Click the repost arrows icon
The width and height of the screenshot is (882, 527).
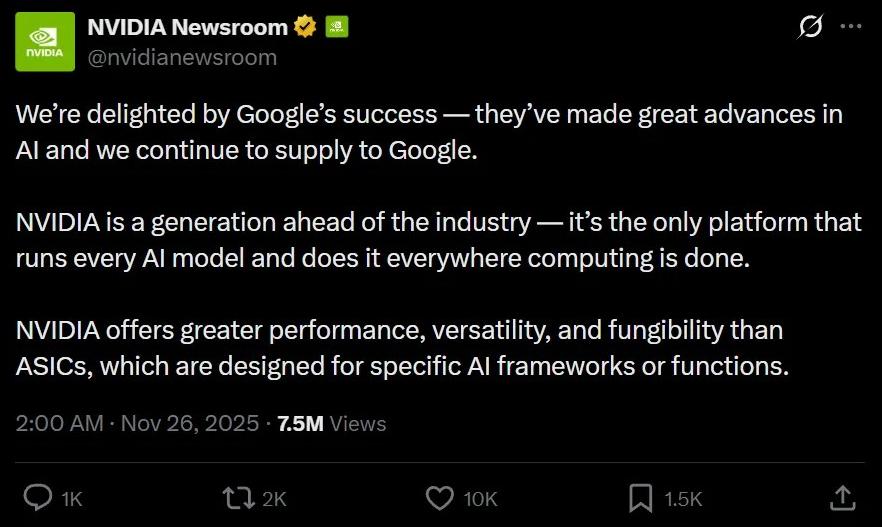(x=237, y=497)
